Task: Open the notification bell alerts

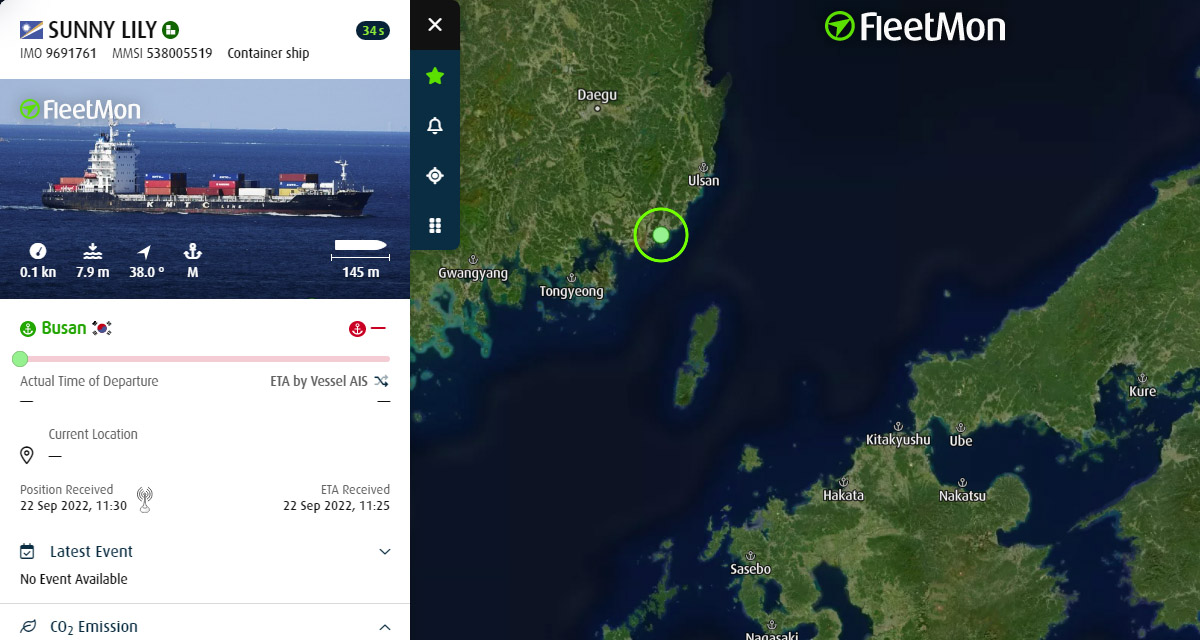Action: [435, 125]
